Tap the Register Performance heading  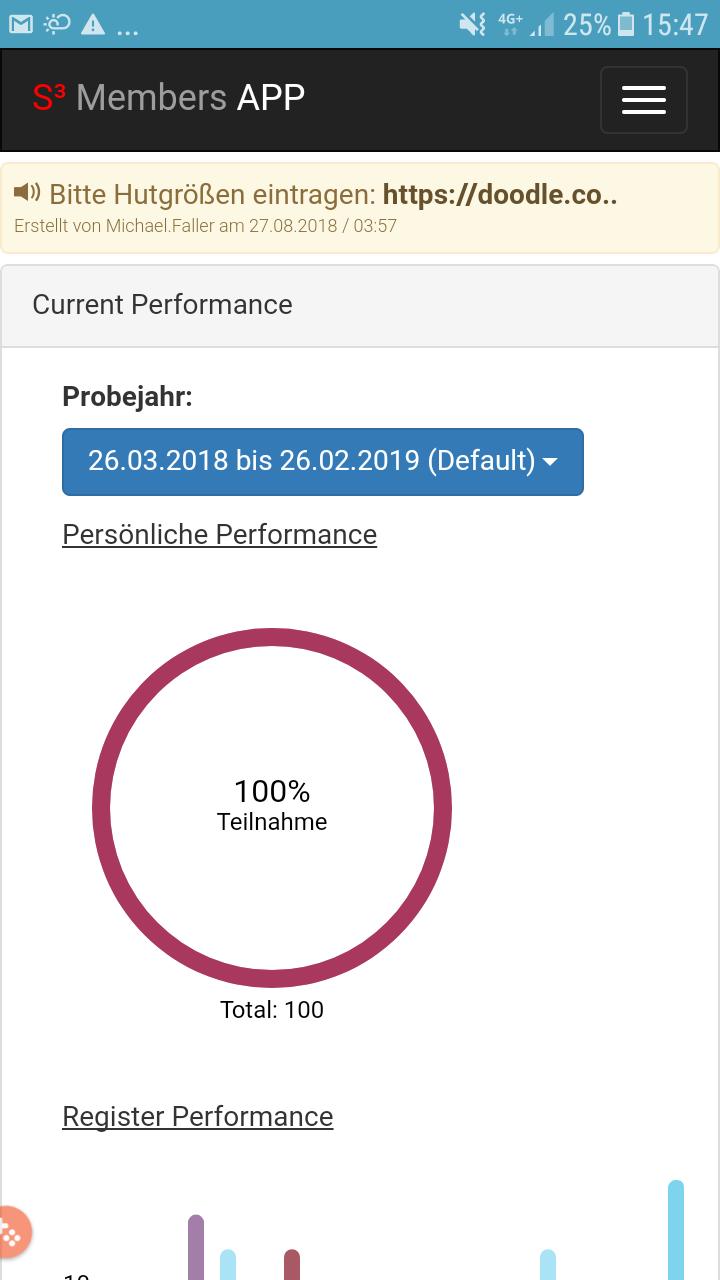pos(197,1116)
